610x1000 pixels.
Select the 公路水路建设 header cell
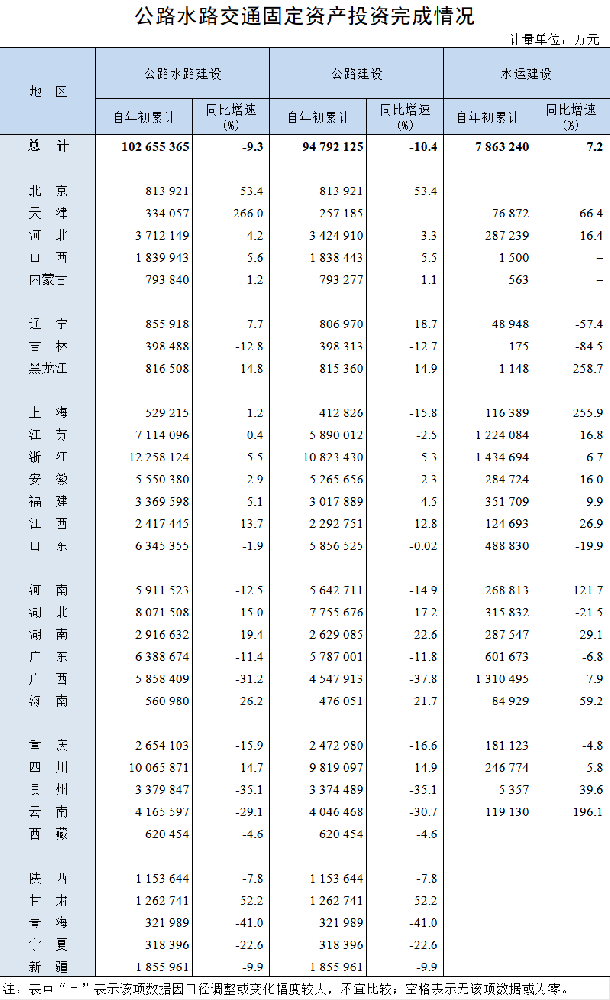[182, 74]
